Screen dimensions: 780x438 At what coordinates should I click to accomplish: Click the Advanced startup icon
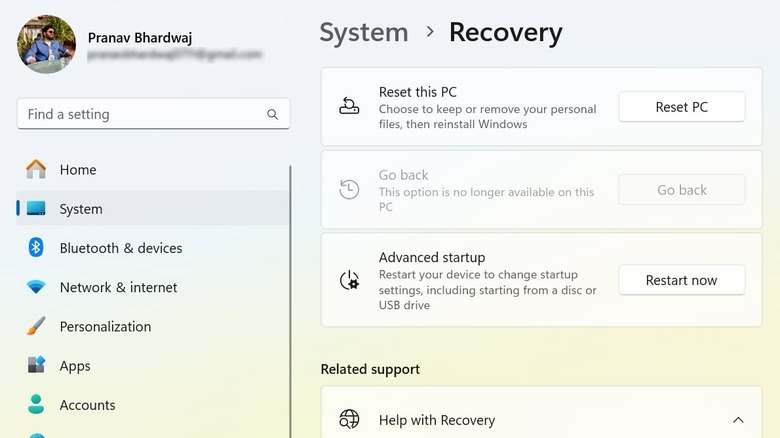[349, 281]
